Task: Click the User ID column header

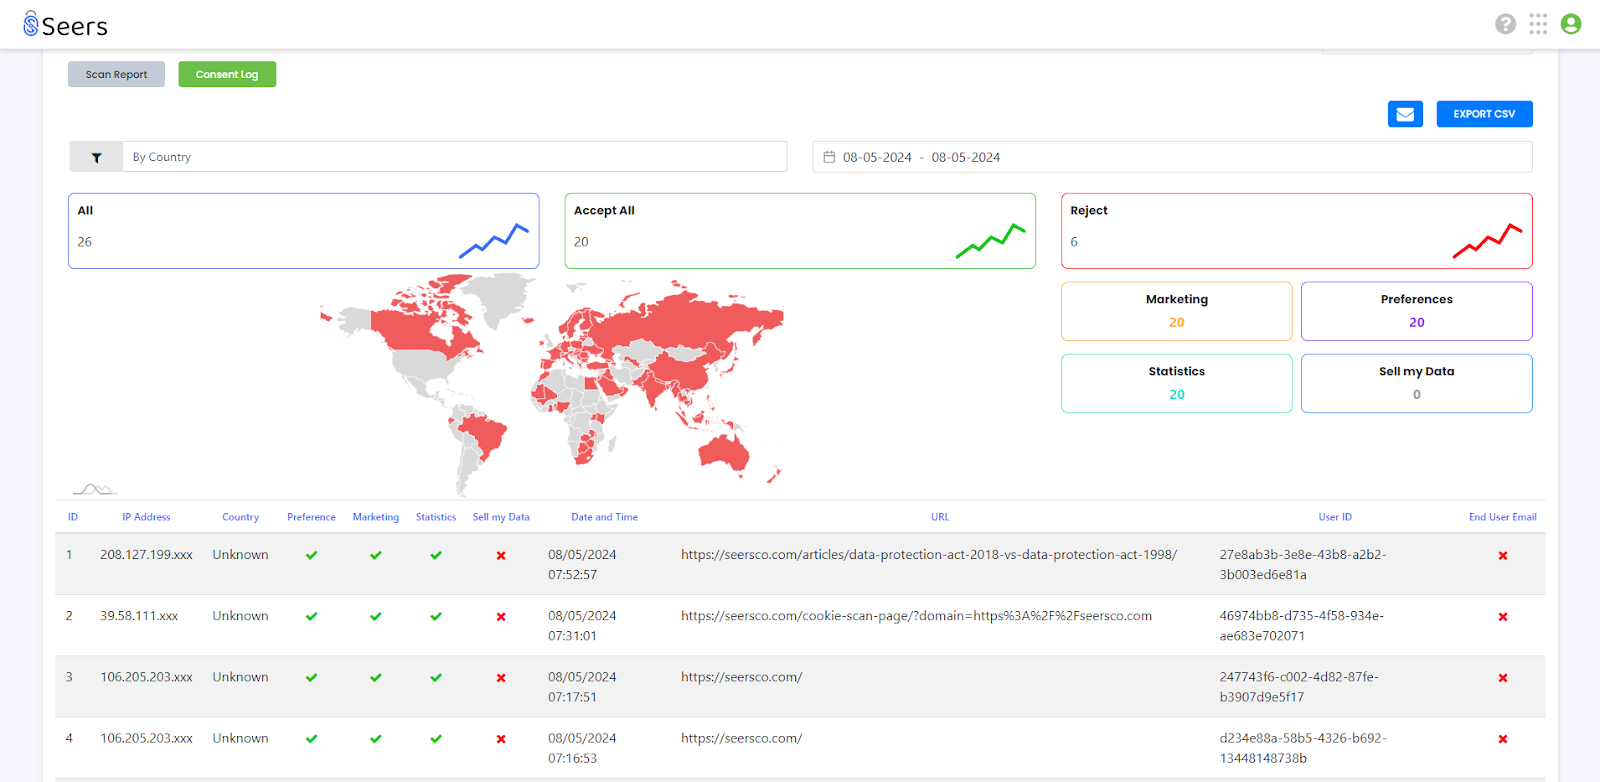Action: (x=1335, y=517)
